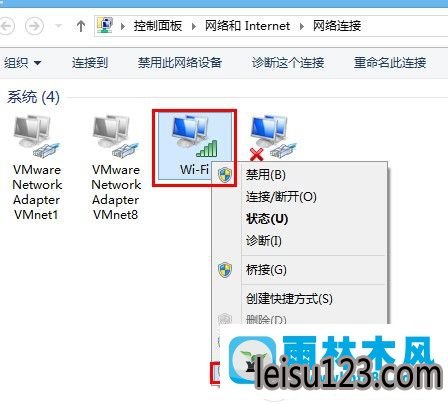448x404 pixels.
Task: Click 网络和 Internet in the address bar
Action: click(247, 26)
